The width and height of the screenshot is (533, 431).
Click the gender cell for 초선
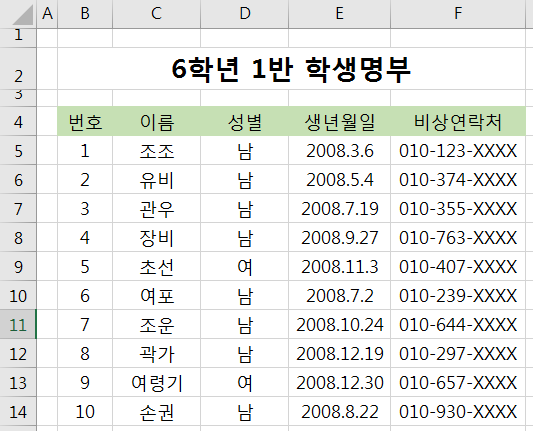pos(245,266)
